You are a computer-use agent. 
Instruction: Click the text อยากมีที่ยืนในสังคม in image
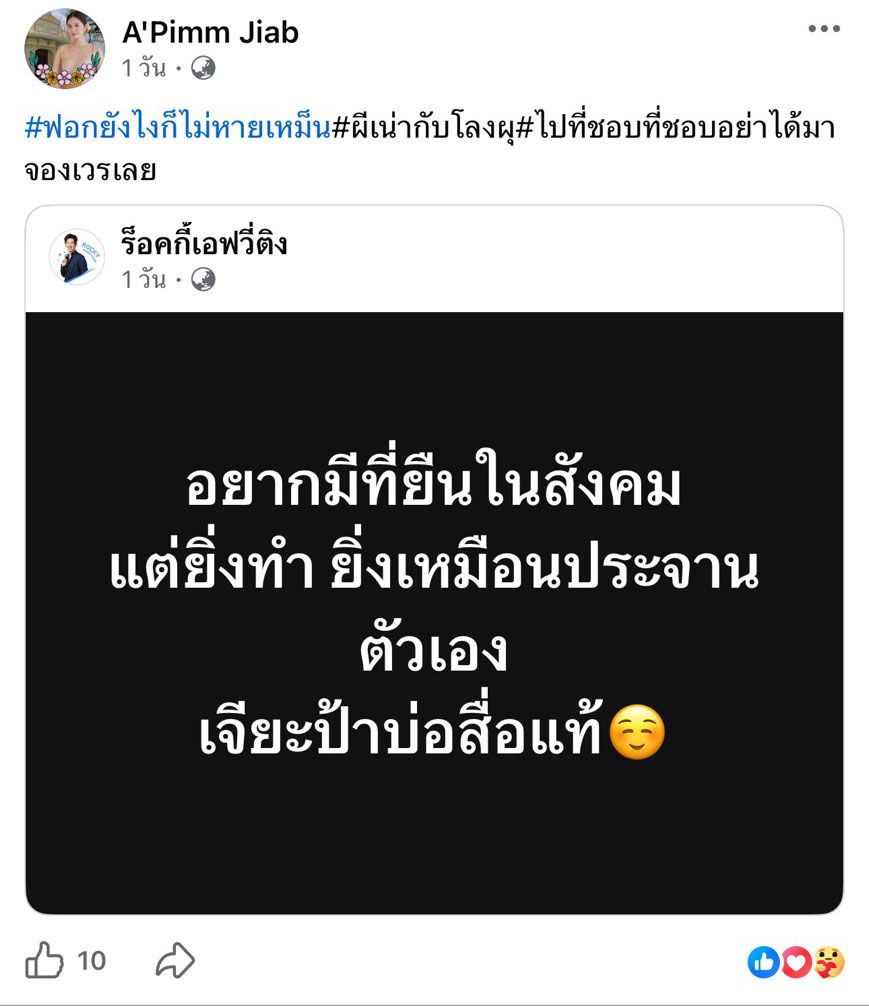pos(433,480)
